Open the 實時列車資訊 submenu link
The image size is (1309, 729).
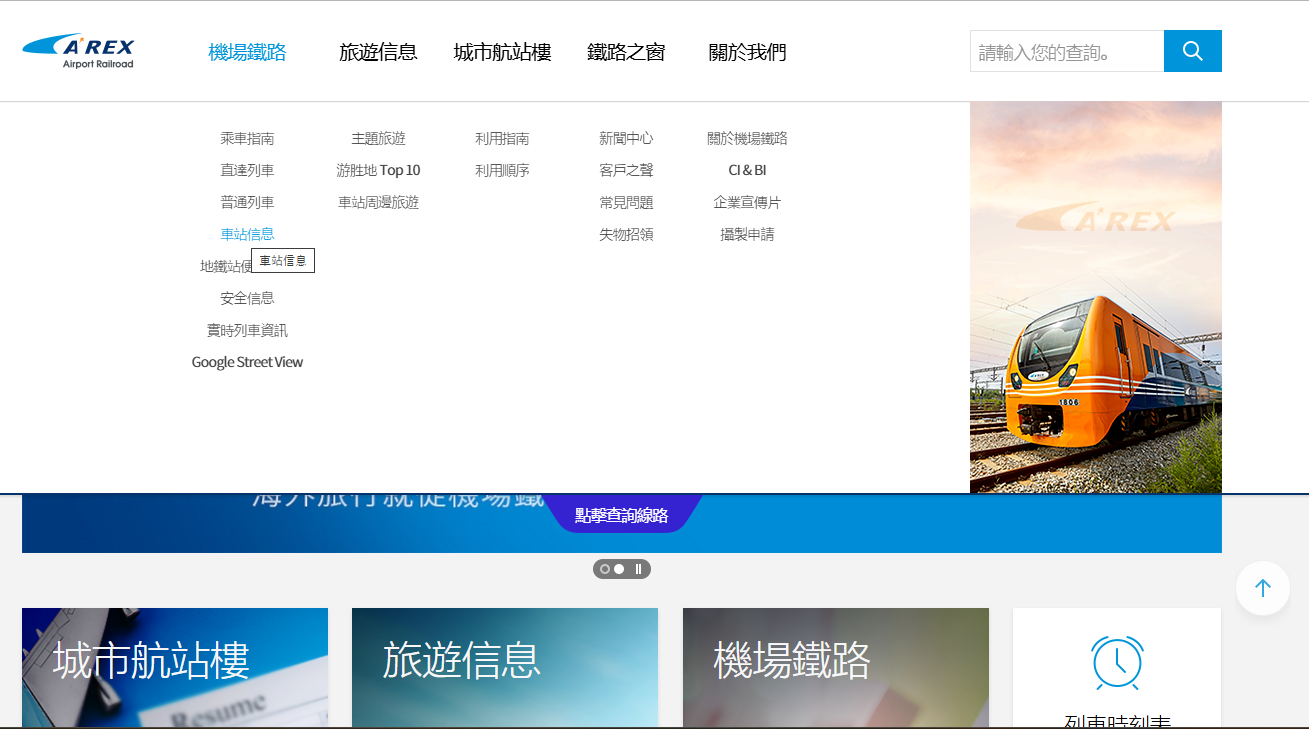247,330
